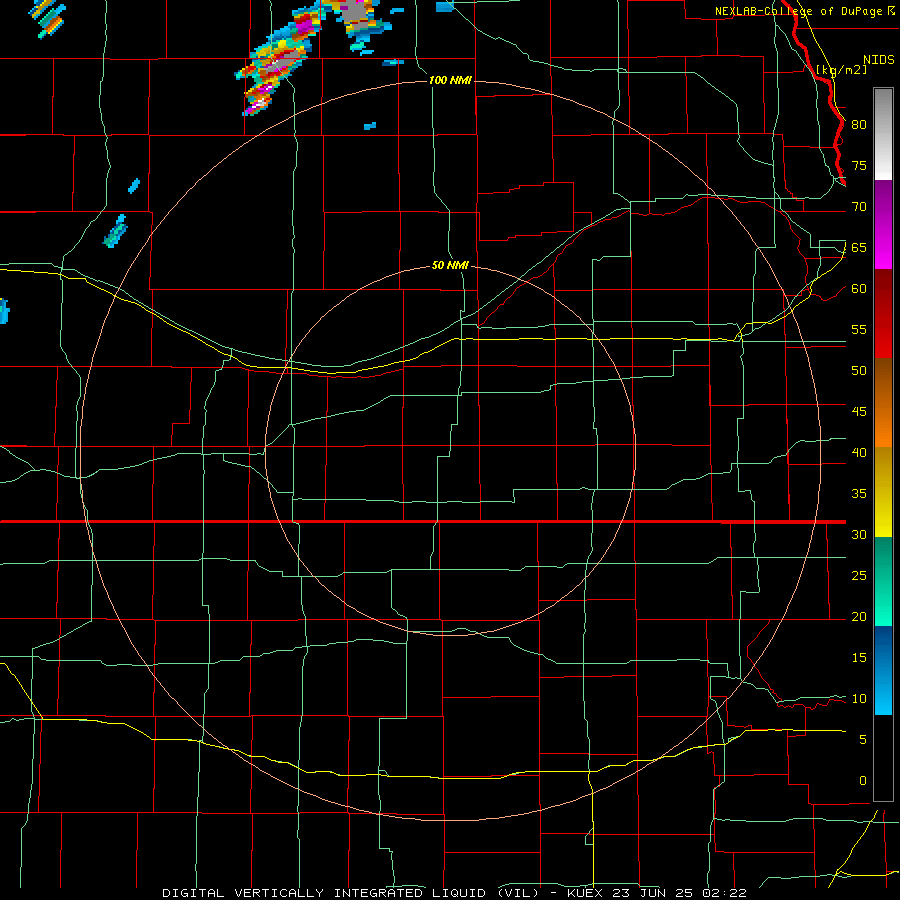Click the magenta segment of the color bar
The height and width of the screenshot is (900, 900).
(x=883, y=224)
